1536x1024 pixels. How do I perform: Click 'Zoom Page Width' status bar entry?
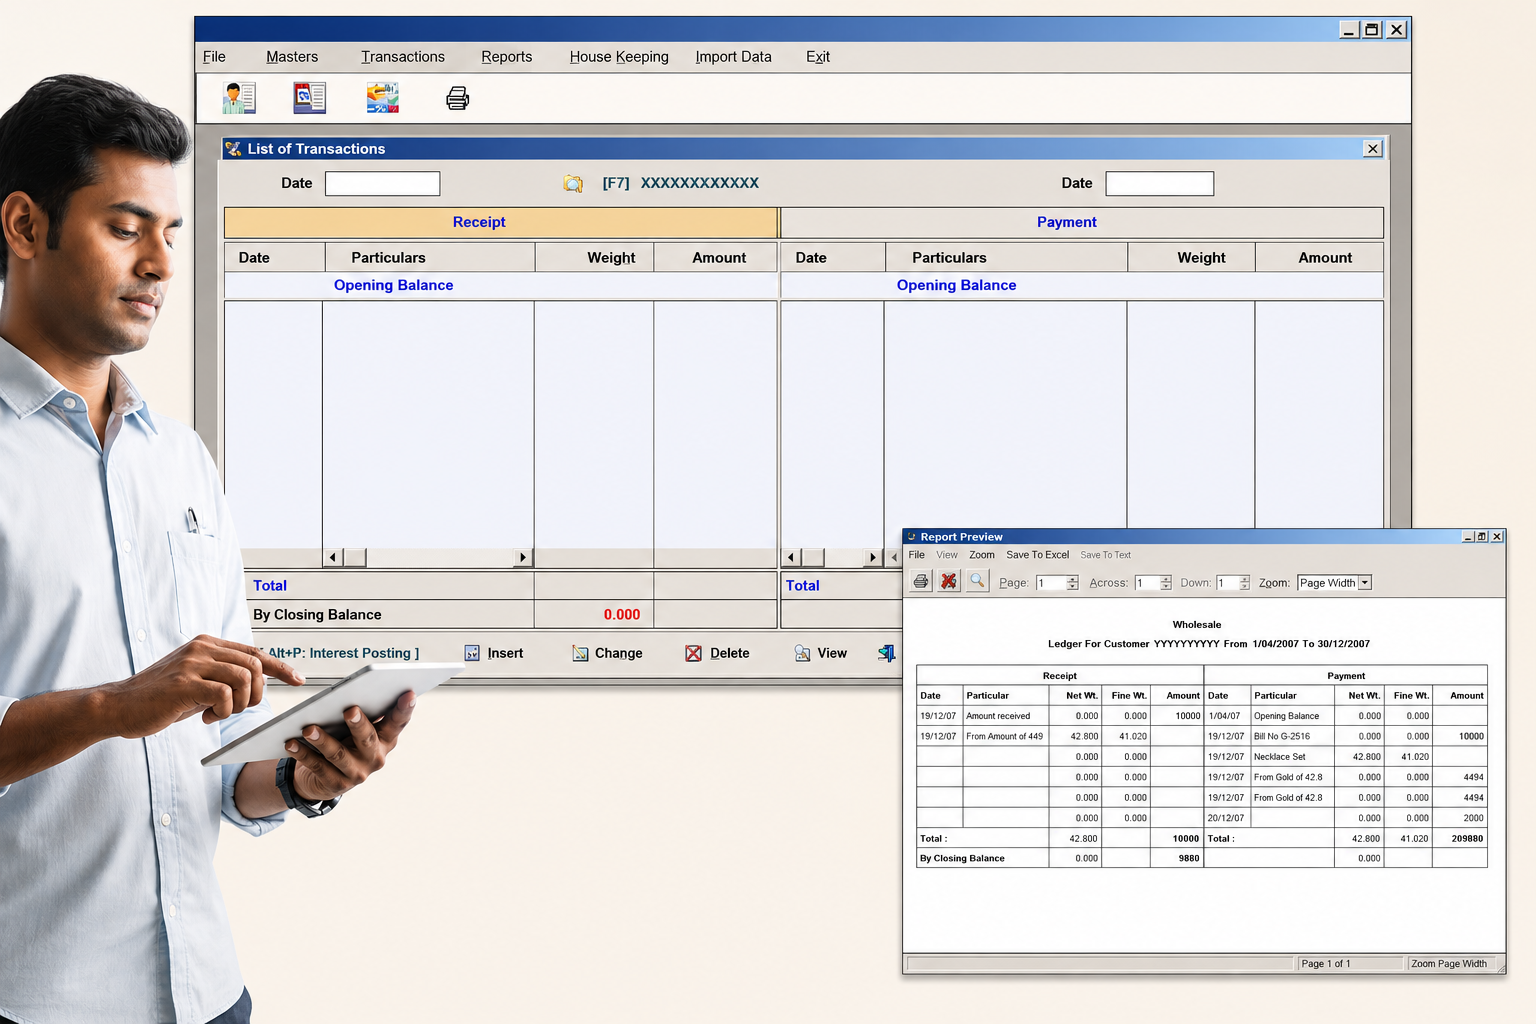coord(1449,964)
